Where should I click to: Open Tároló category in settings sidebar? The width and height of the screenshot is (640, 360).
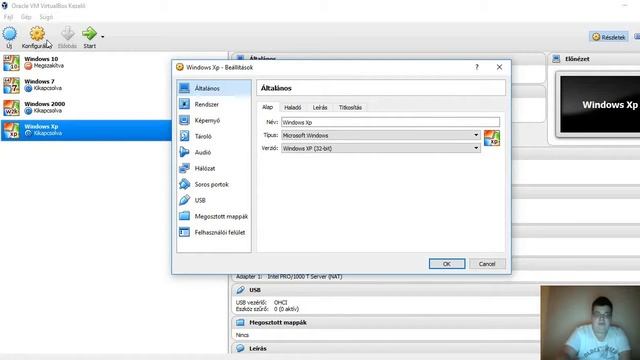click(214, 136)
